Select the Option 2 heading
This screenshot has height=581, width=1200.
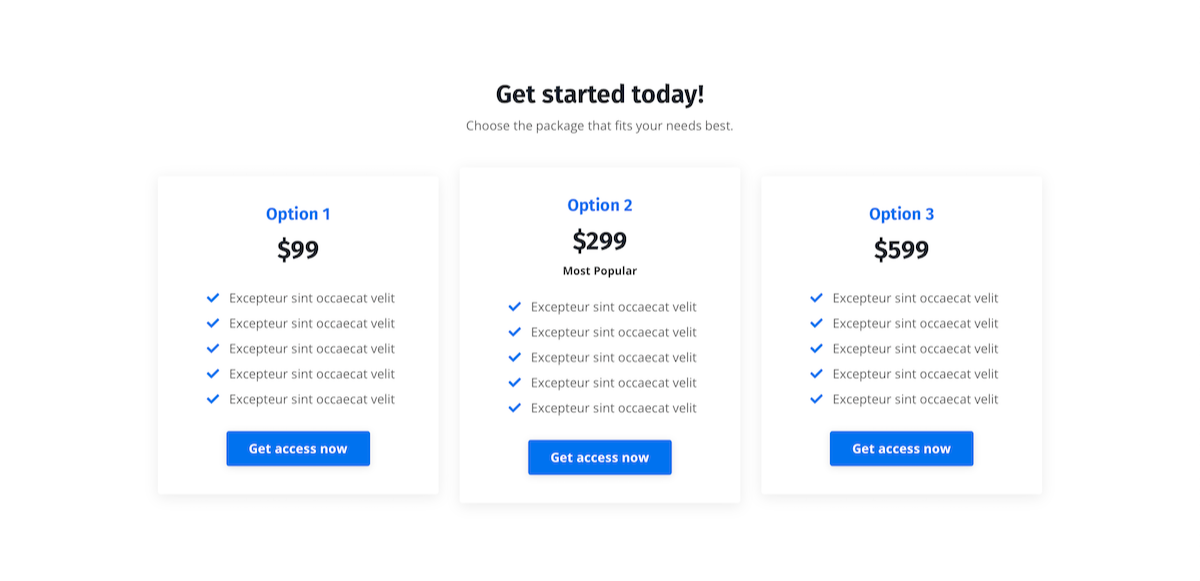pyautogui.click(x=600, y=205)
